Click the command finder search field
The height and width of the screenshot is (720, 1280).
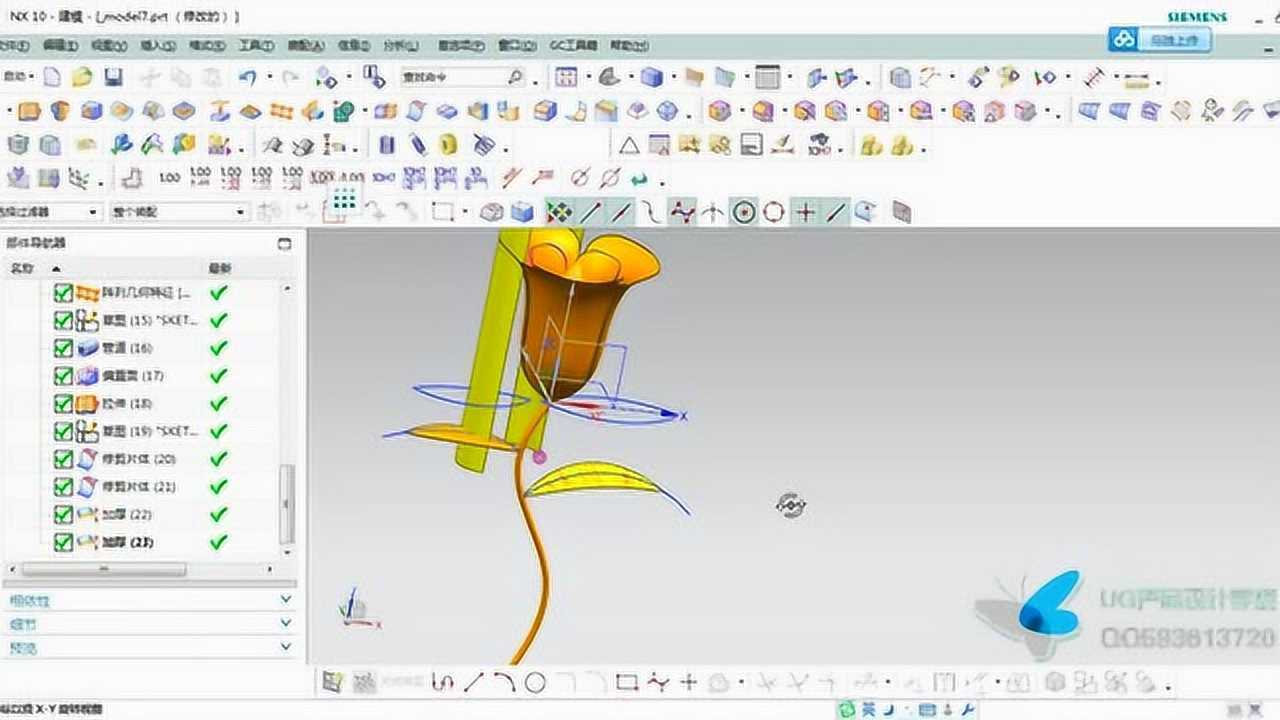(455, 77)
